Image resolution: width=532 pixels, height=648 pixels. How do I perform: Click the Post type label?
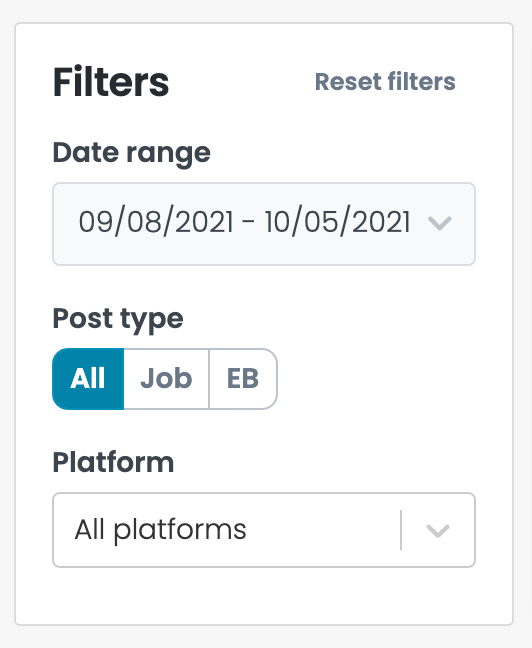(118, 319)
